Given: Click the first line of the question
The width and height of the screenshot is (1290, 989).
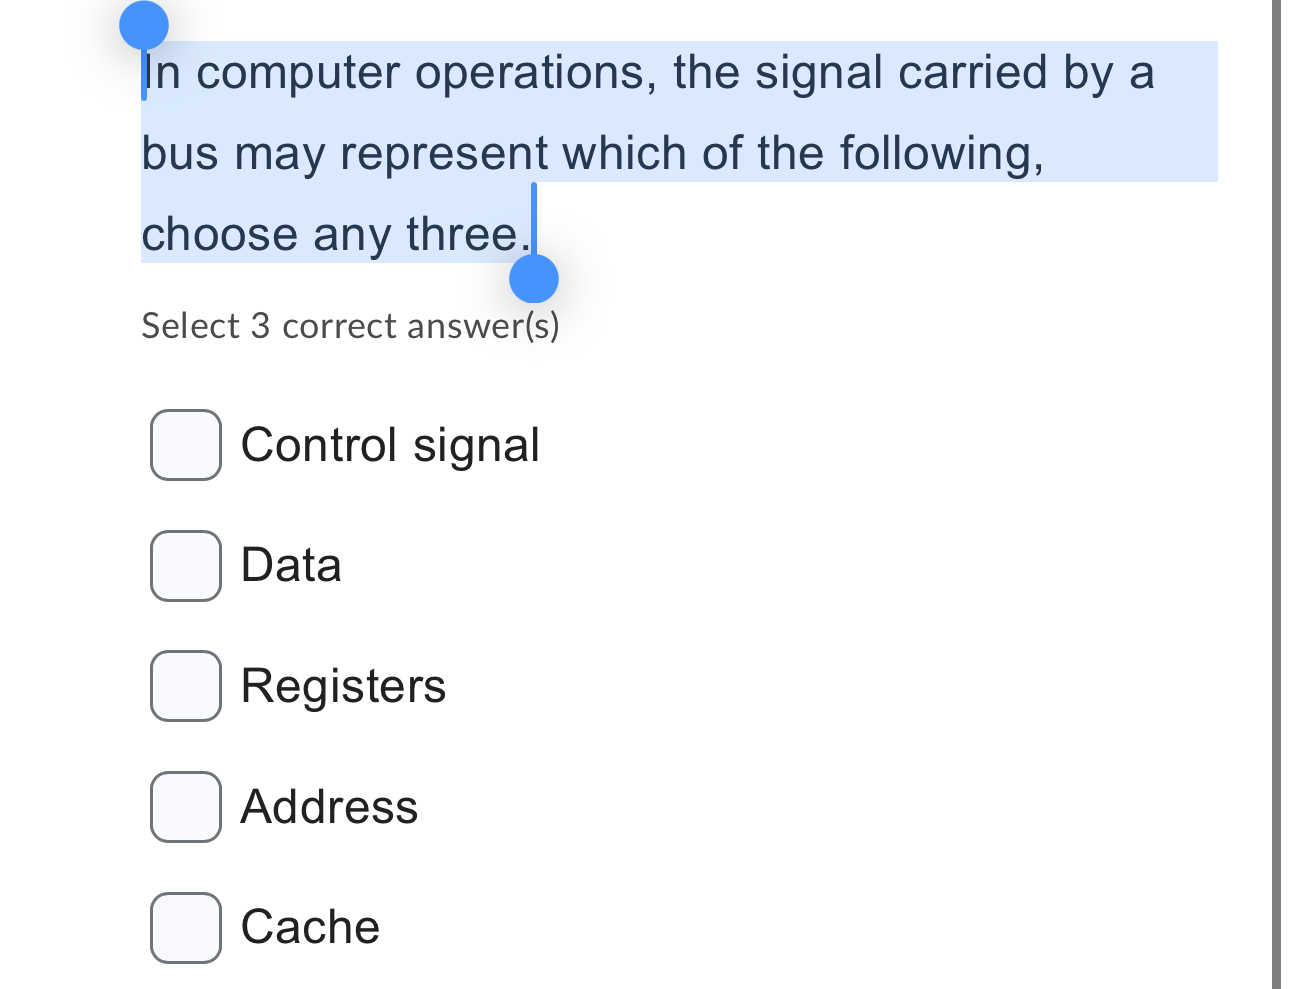Looking at the screenshot, I should [x=648, y=71].
